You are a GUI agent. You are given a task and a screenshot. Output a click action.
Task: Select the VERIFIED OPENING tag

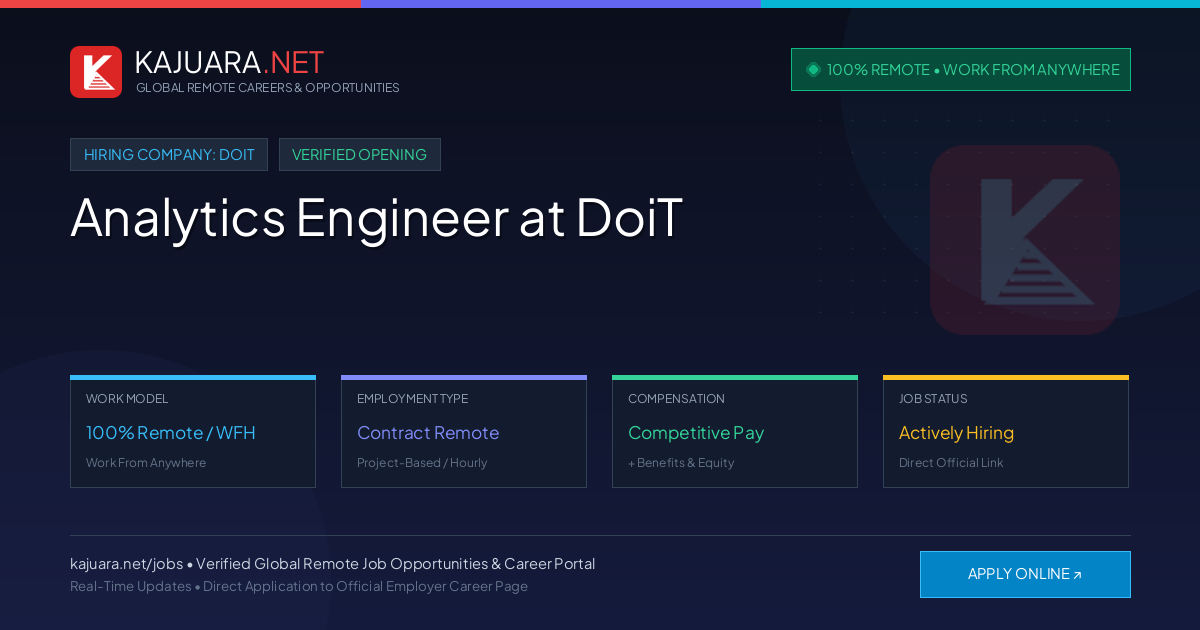click(360, 155)
